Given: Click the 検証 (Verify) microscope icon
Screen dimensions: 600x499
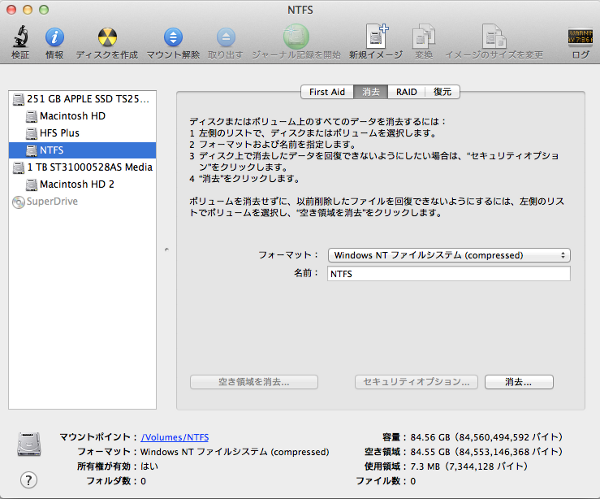Looking at the screenshot, I should point(20,38).
